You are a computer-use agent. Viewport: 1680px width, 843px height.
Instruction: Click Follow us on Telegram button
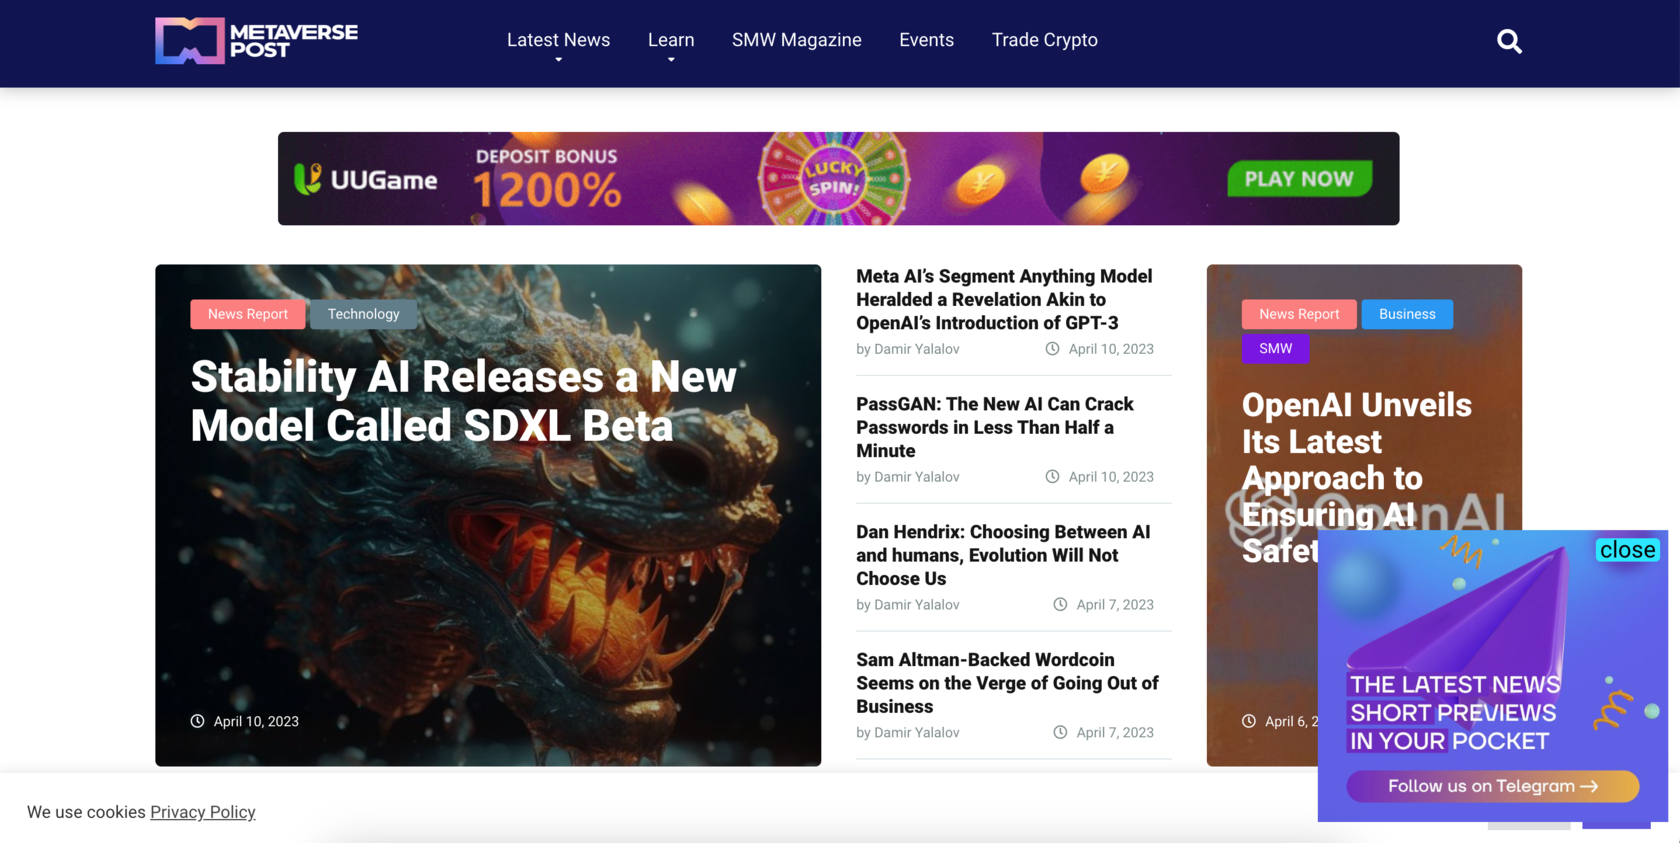point(1492,786)
